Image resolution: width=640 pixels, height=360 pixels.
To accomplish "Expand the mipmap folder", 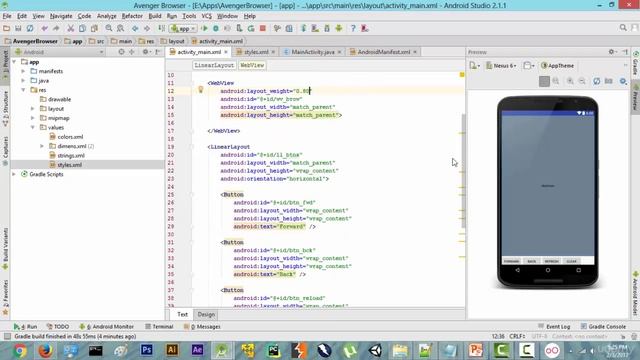I will point(33,118).
